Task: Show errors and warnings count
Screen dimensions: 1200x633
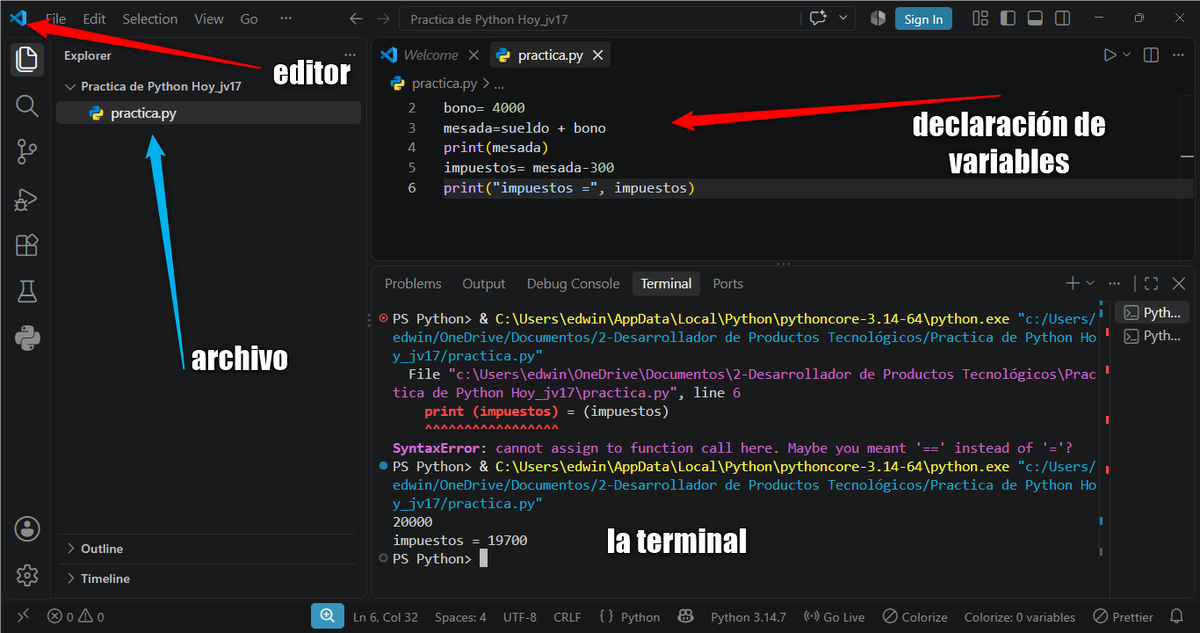Action: (76, 617)
